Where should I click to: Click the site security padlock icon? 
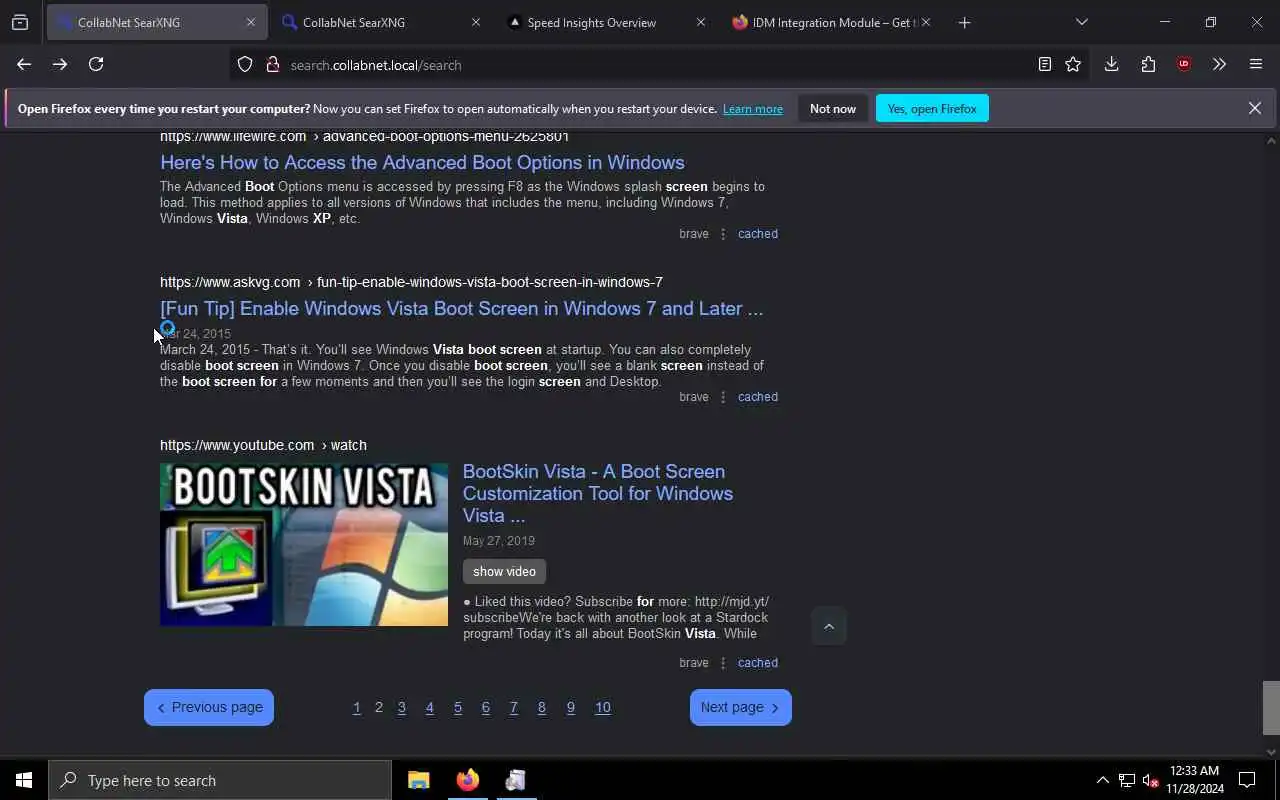(x=272, y=64)
